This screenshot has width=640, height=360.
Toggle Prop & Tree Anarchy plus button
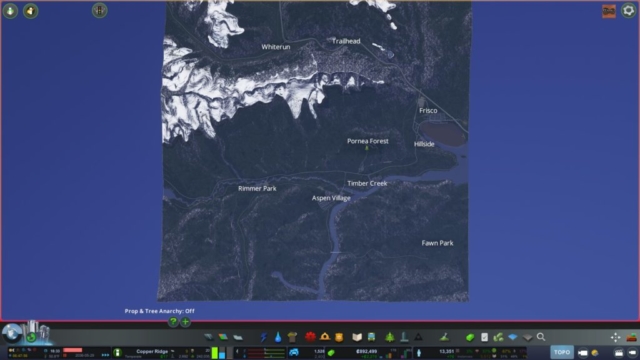(185, 322)
